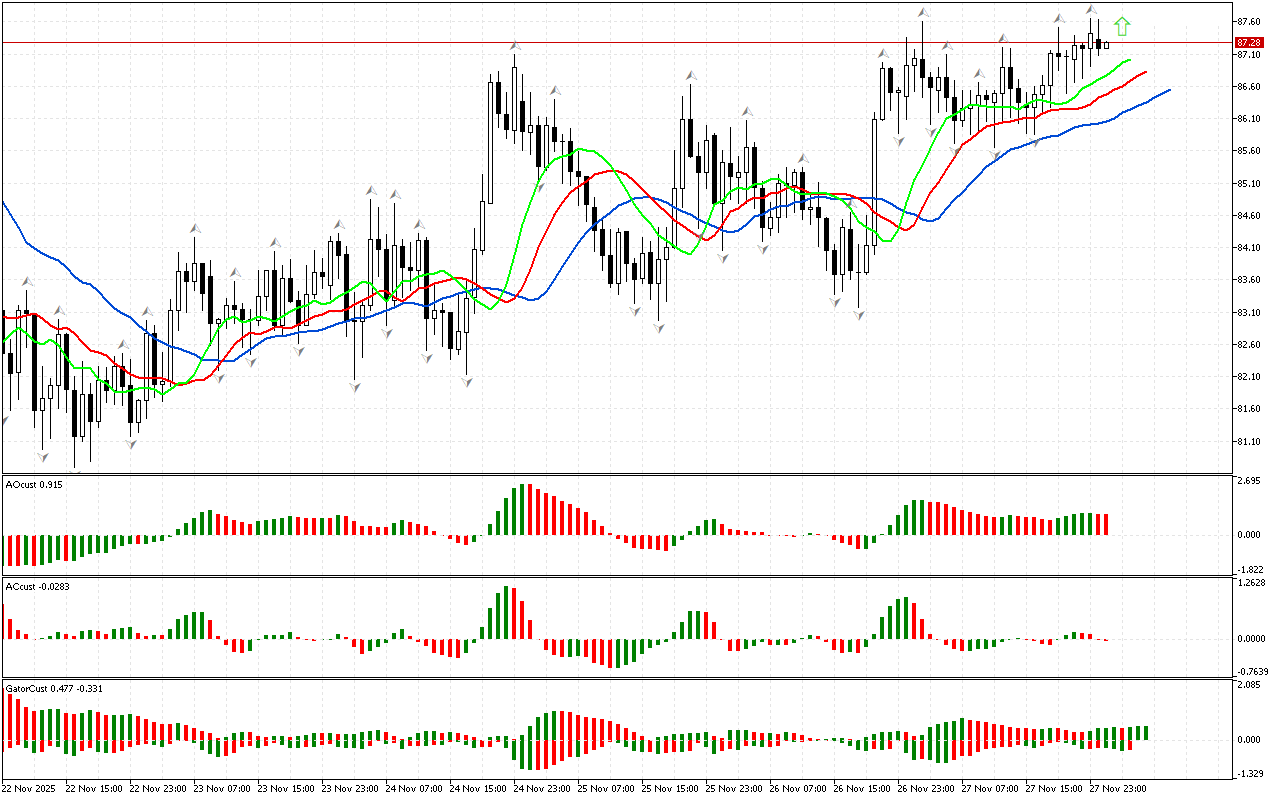The width and height of the screenshot is (1280, 800).
Task: Click the 2.695 value on AOcust scale
Action: click(1247, 481)
